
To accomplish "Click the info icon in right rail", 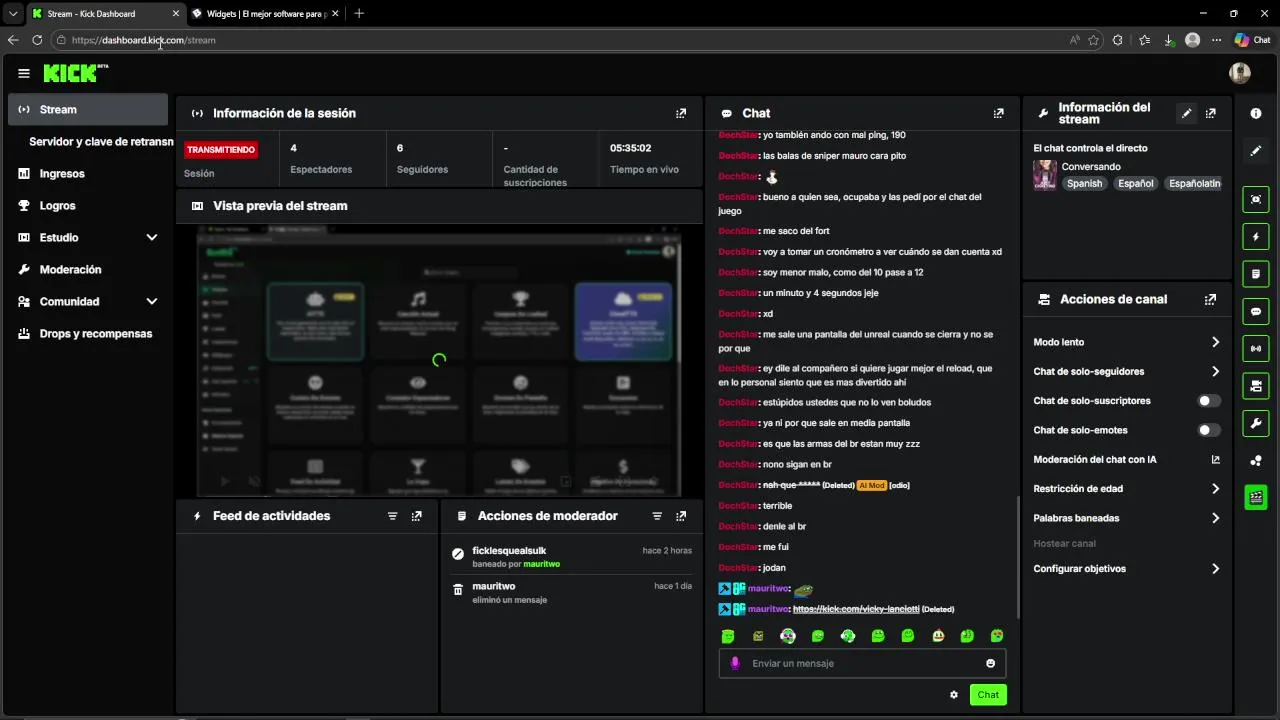I will click(x=1256, y=114).
